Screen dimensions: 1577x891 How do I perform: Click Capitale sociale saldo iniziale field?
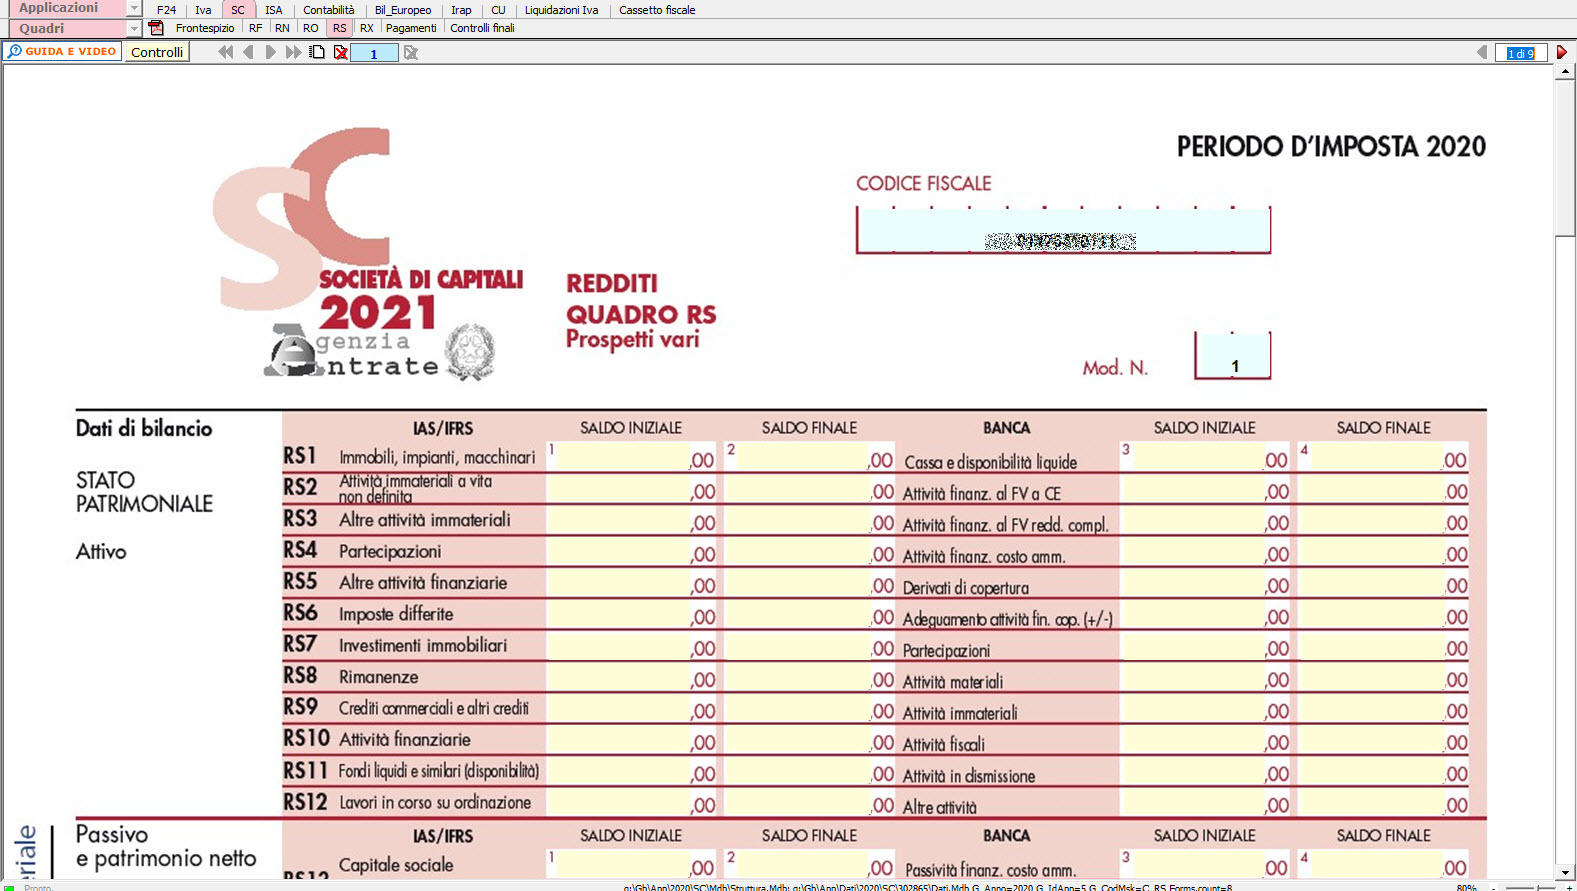pyautogui.click(x=632, y=865)
